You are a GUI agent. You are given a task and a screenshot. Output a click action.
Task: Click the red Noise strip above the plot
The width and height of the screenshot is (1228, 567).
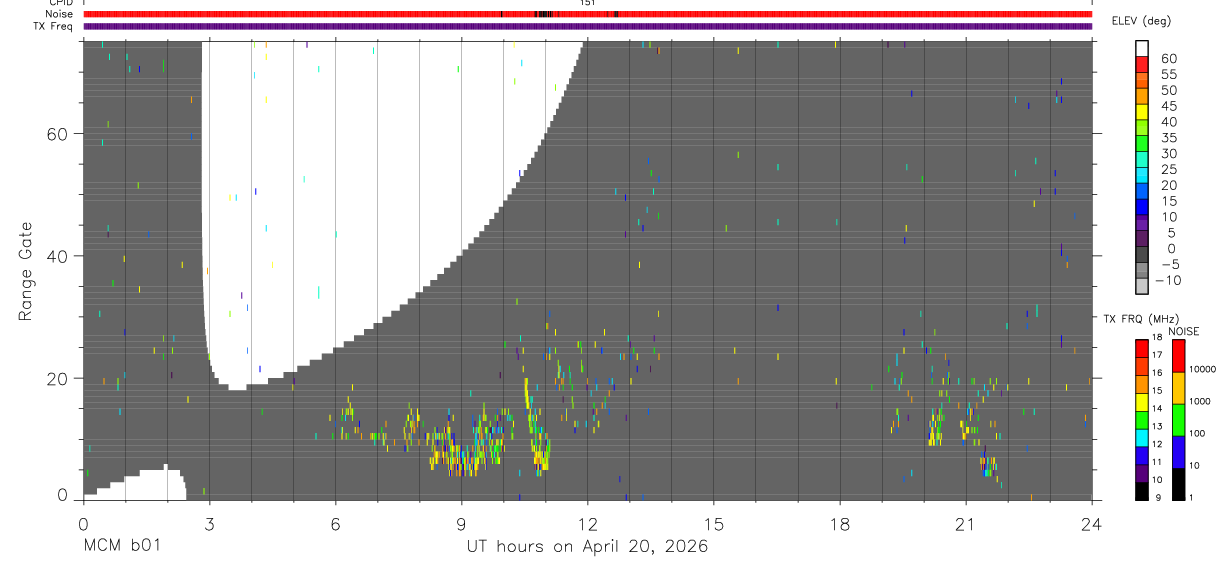tap(587, 14)
